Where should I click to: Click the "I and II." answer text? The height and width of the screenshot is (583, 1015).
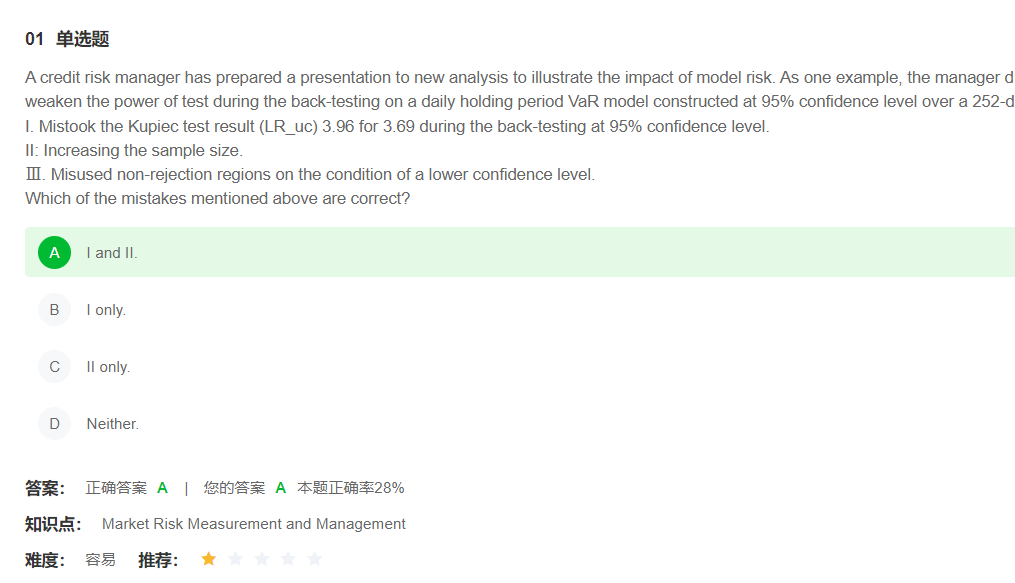coord(112,253)
